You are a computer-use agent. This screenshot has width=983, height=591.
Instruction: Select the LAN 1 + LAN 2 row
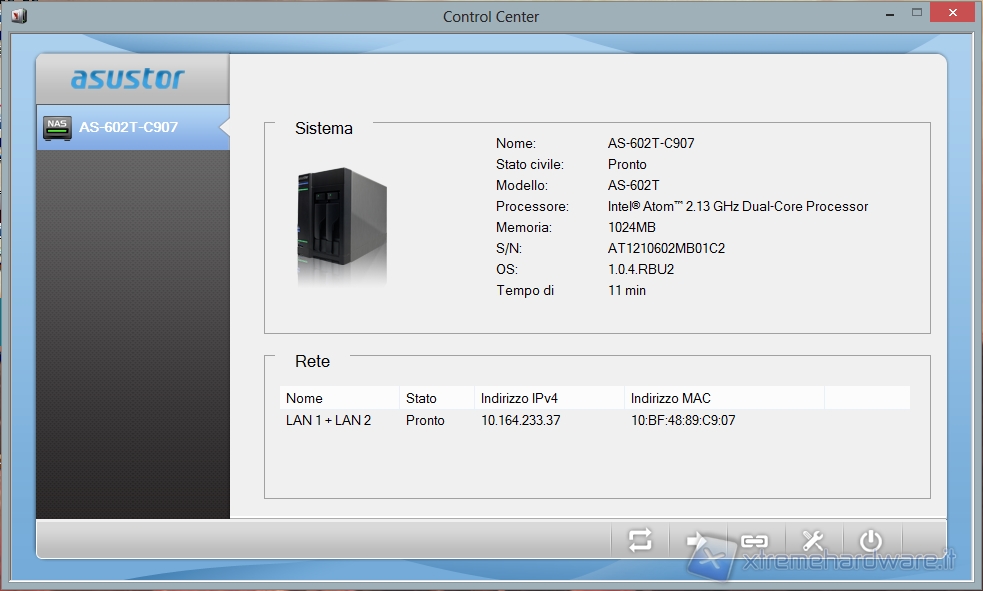[x=329, y=421]
